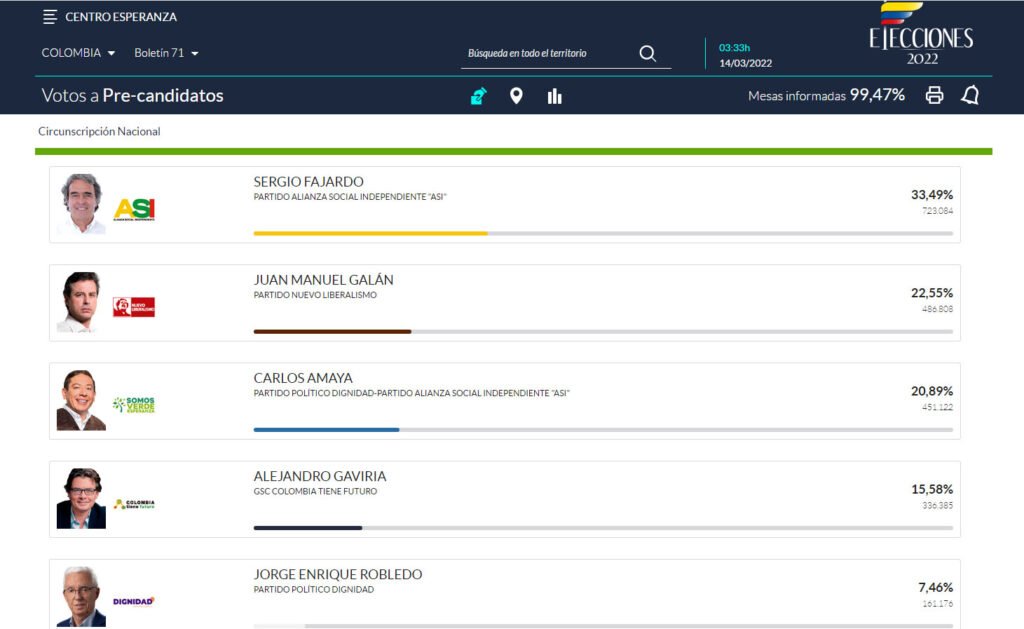The image size is (1024, 629).
Task: Click the ASI party logo
Action: (134, 209)
